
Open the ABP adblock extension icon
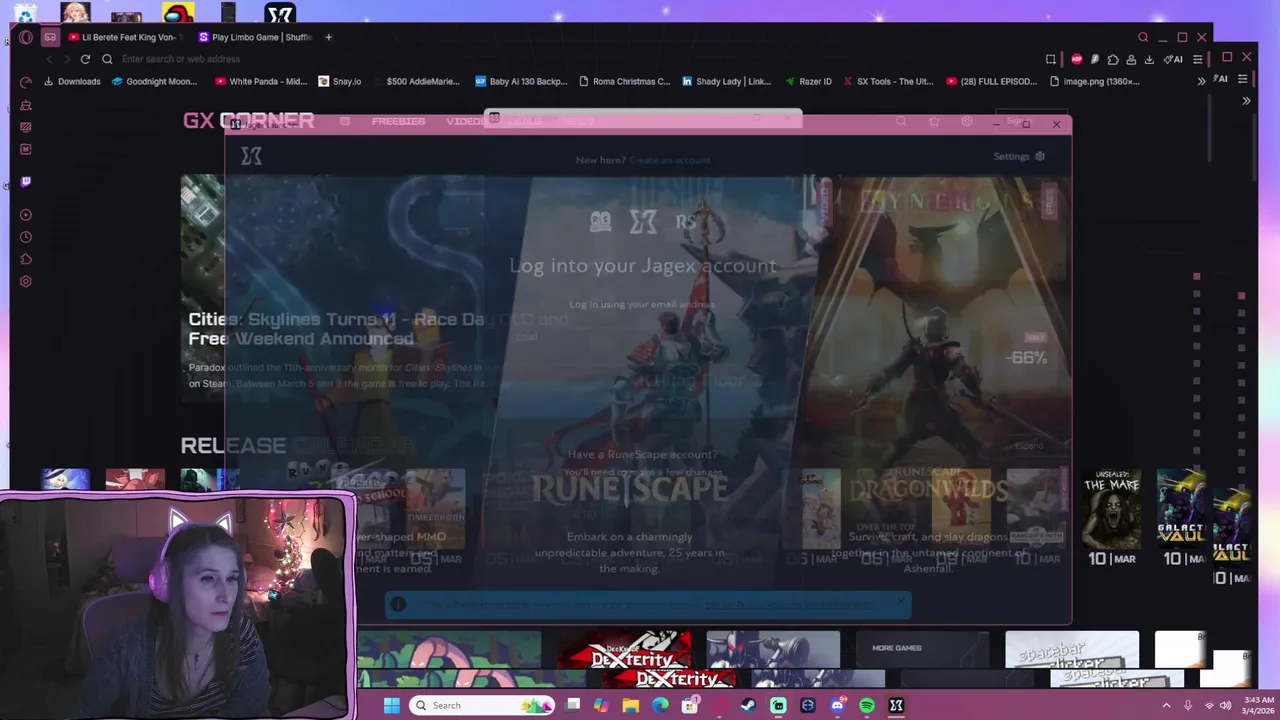(1077, 59)
